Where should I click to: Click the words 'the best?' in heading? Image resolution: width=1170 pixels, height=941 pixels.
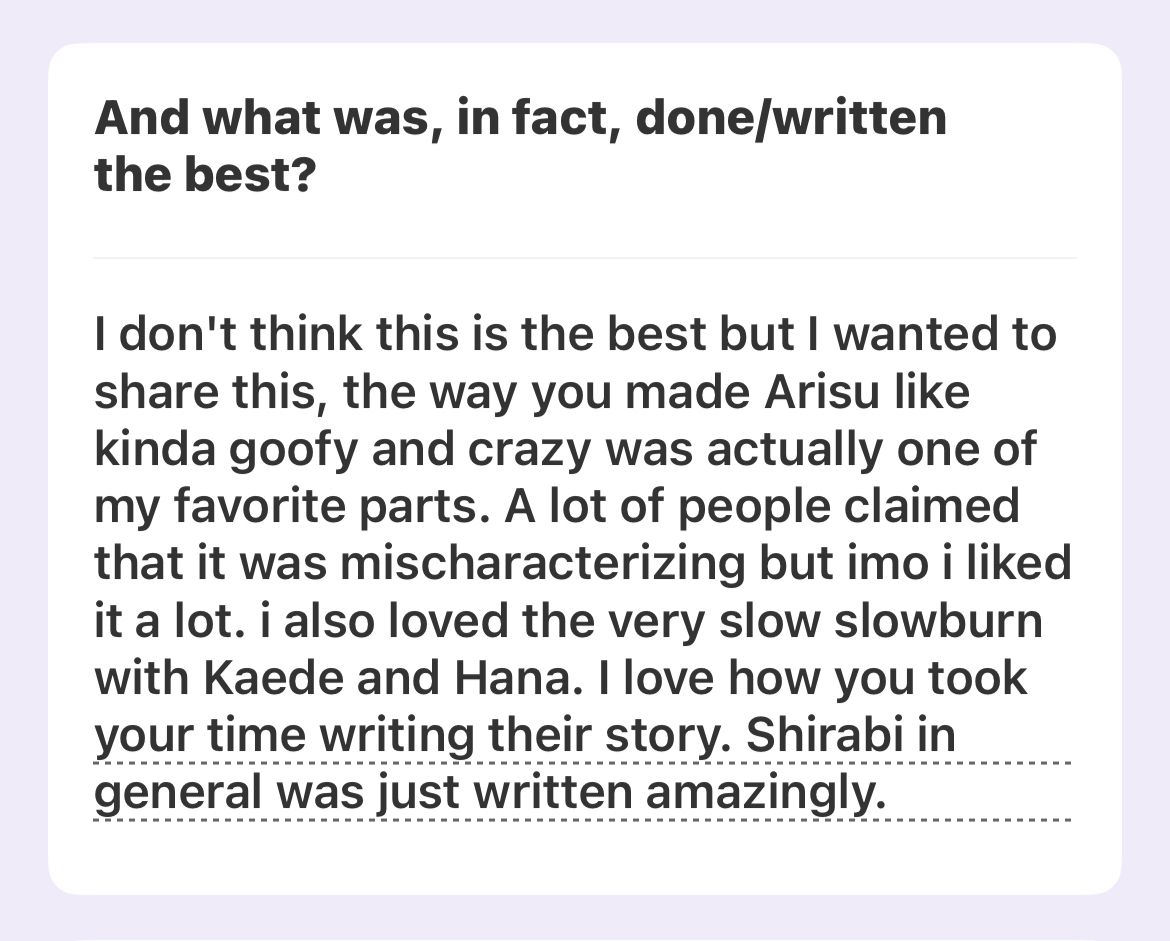(204, 176)
